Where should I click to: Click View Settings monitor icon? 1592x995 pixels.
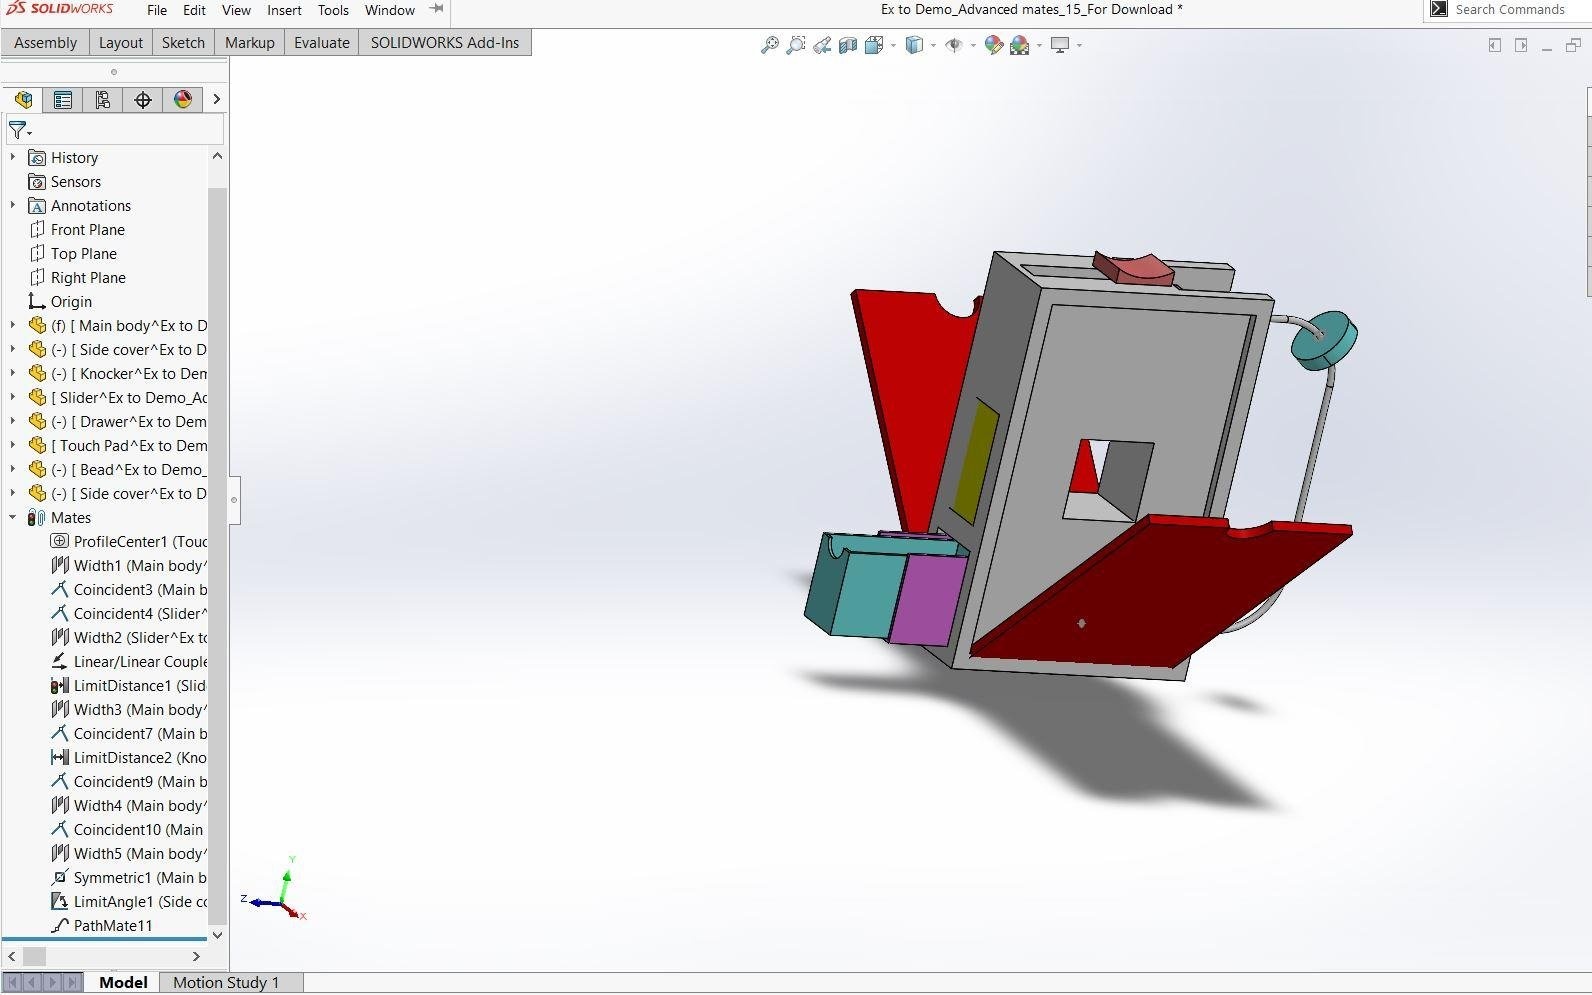[1060, 45]
